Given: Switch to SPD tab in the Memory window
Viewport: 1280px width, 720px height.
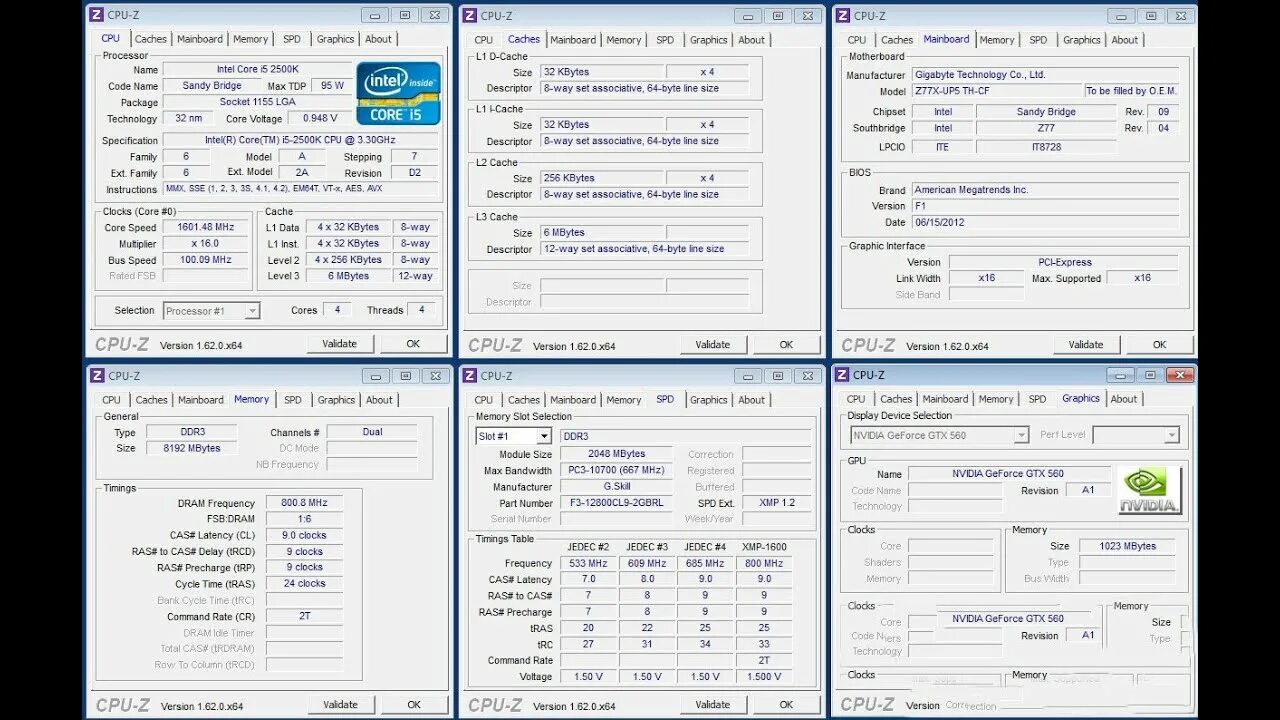Looking at the screenshot, I should (293, 400).
